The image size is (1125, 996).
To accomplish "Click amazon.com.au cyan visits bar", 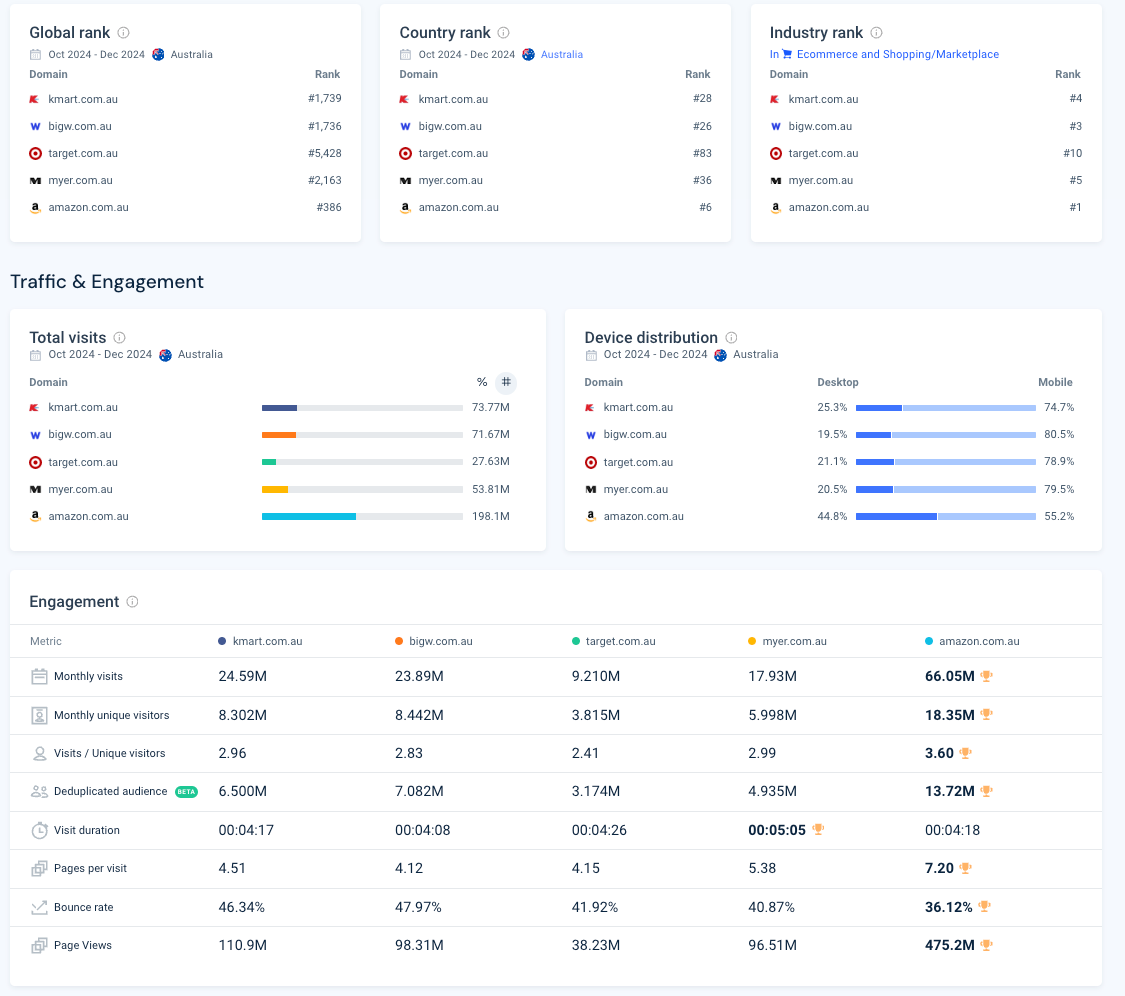I will [309, 517].
